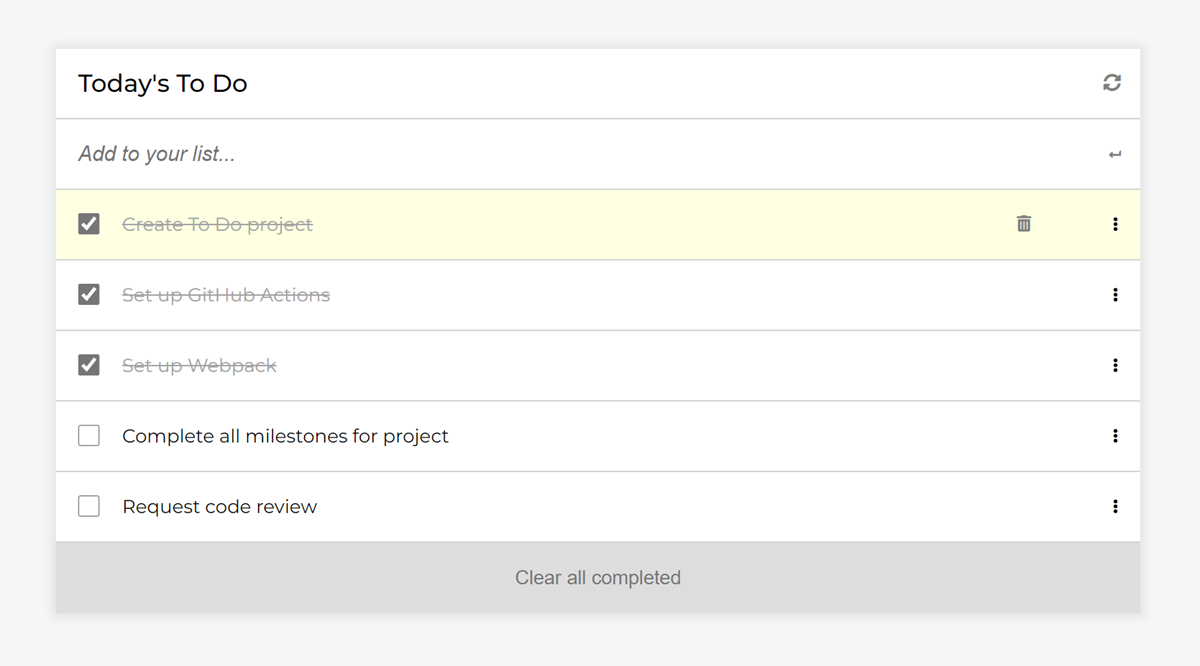The width and height of the screenshot is (1200, 666).
Task: Click vertical dots beside Set up Webpack
Action: point(1115,365)
